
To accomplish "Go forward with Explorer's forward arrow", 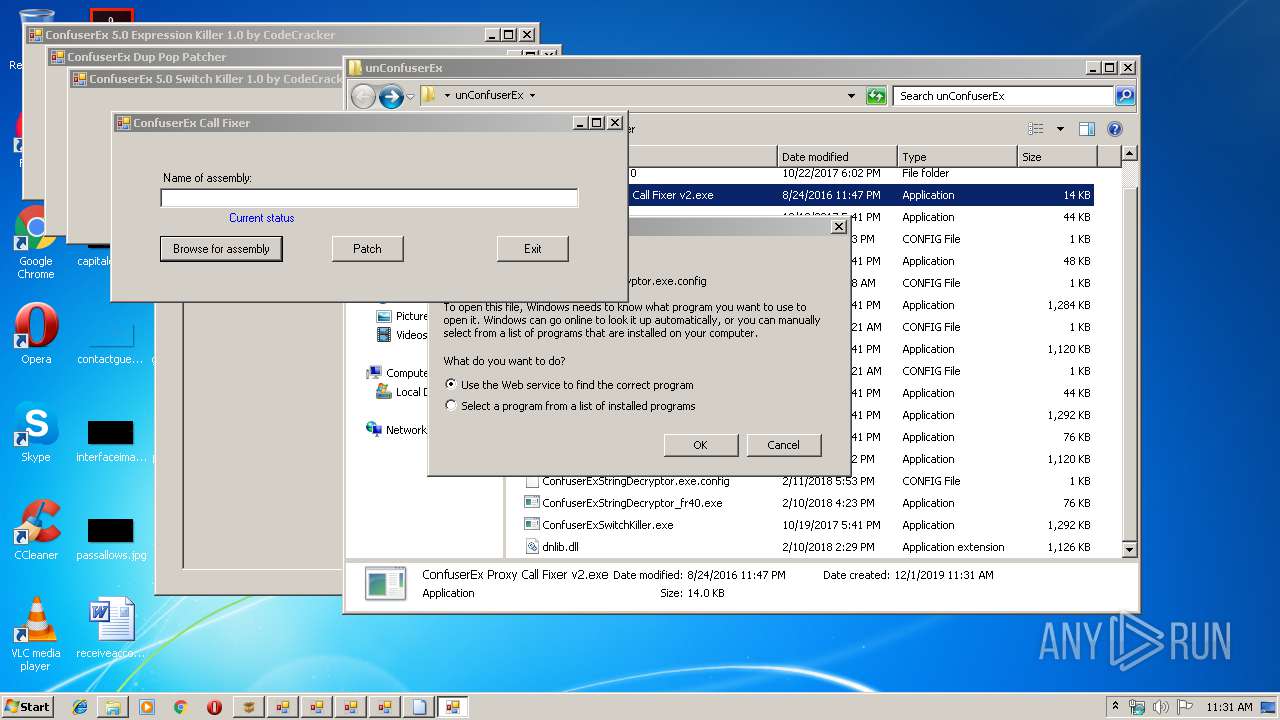I will [x=391, y=96].
